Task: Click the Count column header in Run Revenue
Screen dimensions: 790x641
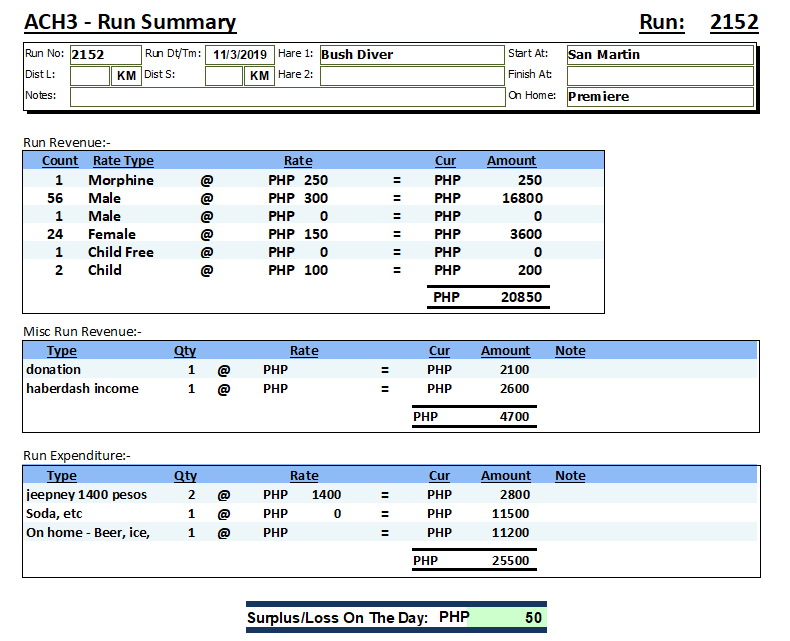Action: click(x=60, y=161)
